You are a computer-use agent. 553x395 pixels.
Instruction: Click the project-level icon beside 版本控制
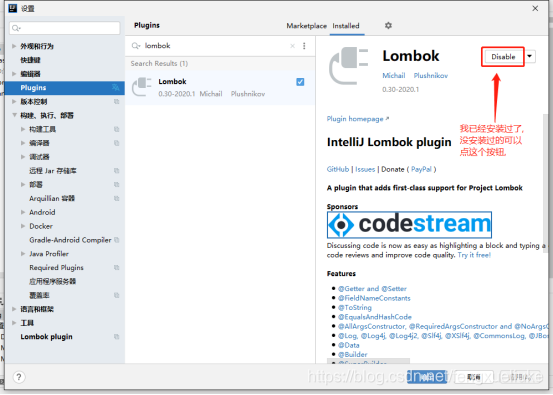pos(116,102)
